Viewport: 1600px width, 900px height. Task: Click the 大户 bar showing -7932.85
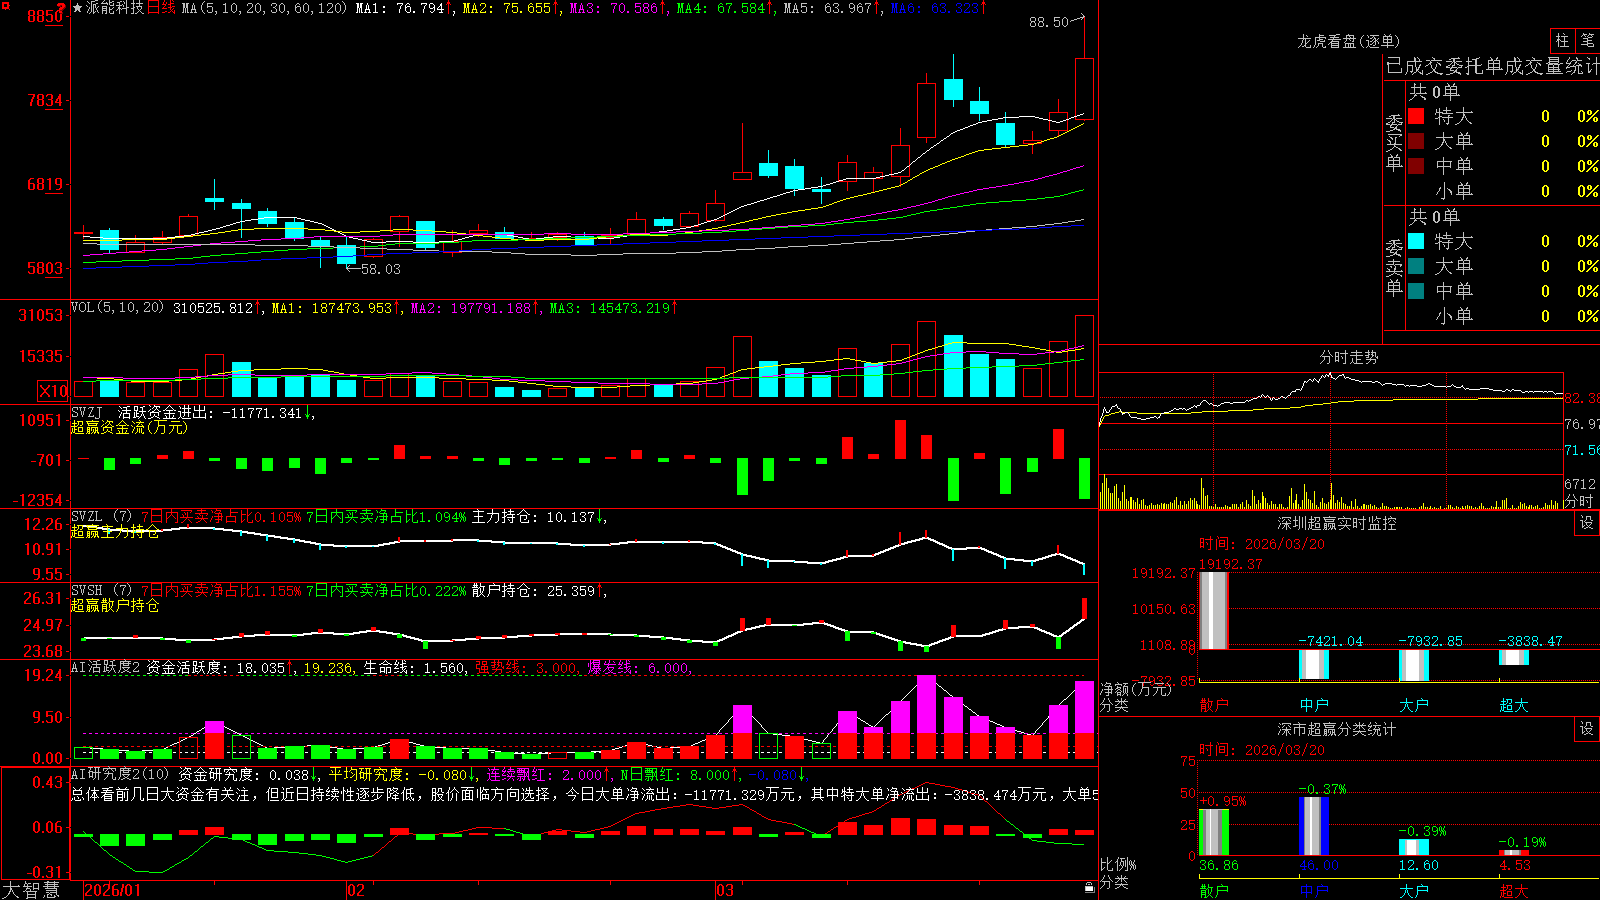tap(1414, 665)
